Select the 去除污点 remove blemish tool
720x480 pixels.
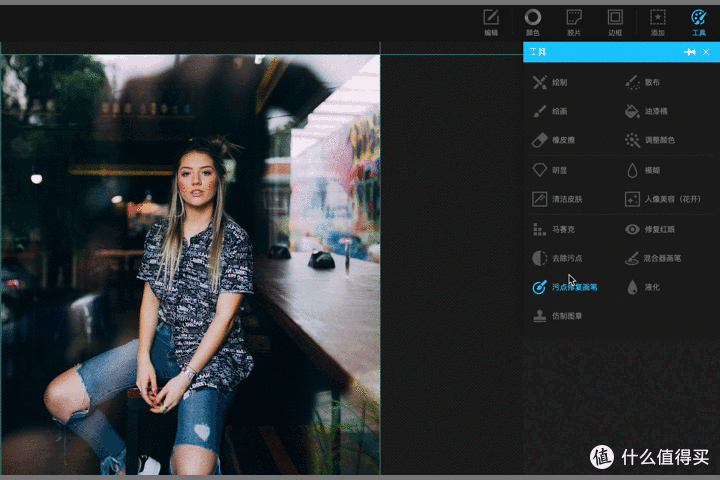(557, 258)
